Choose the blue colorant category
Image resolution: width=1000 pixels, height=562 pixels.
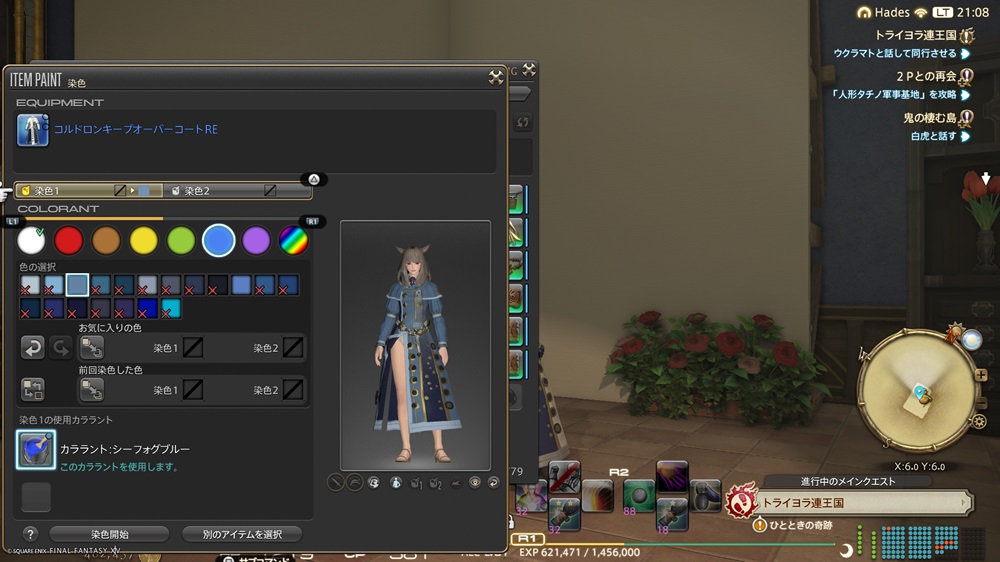(219, 241)
